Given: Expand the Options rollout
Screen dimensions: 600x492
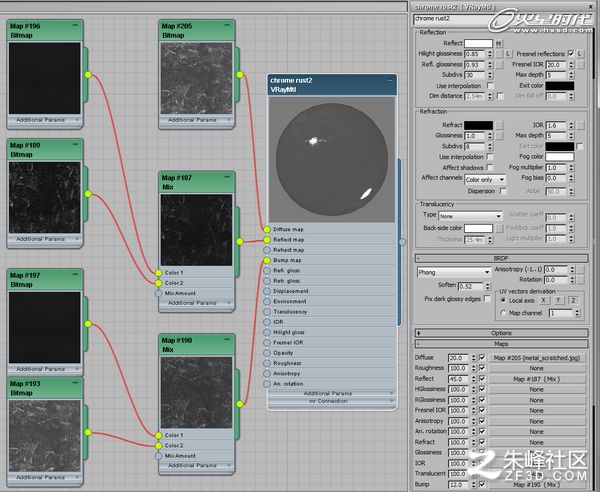Looking at the screenshot, I should pos(501,333).
